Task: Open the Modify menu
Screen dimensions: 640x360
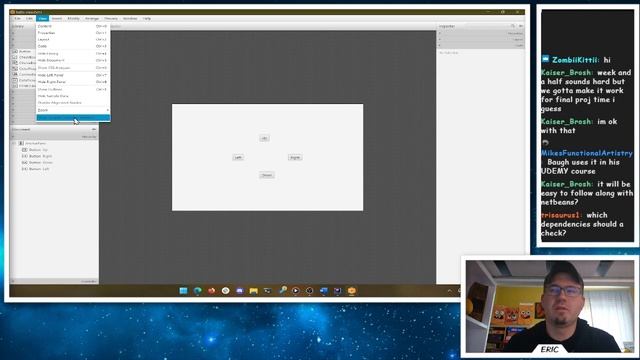Action: (73, 18)
